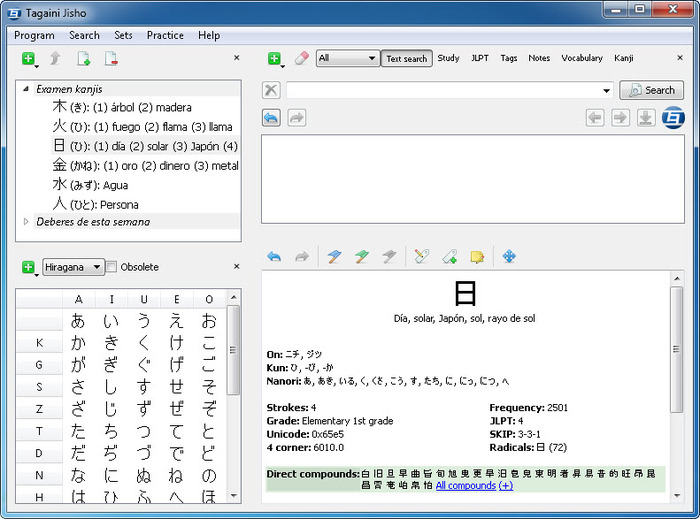Select the 火 fuego flama entry
This screenshot has width=700, height=519.
[x=142, y=127]
